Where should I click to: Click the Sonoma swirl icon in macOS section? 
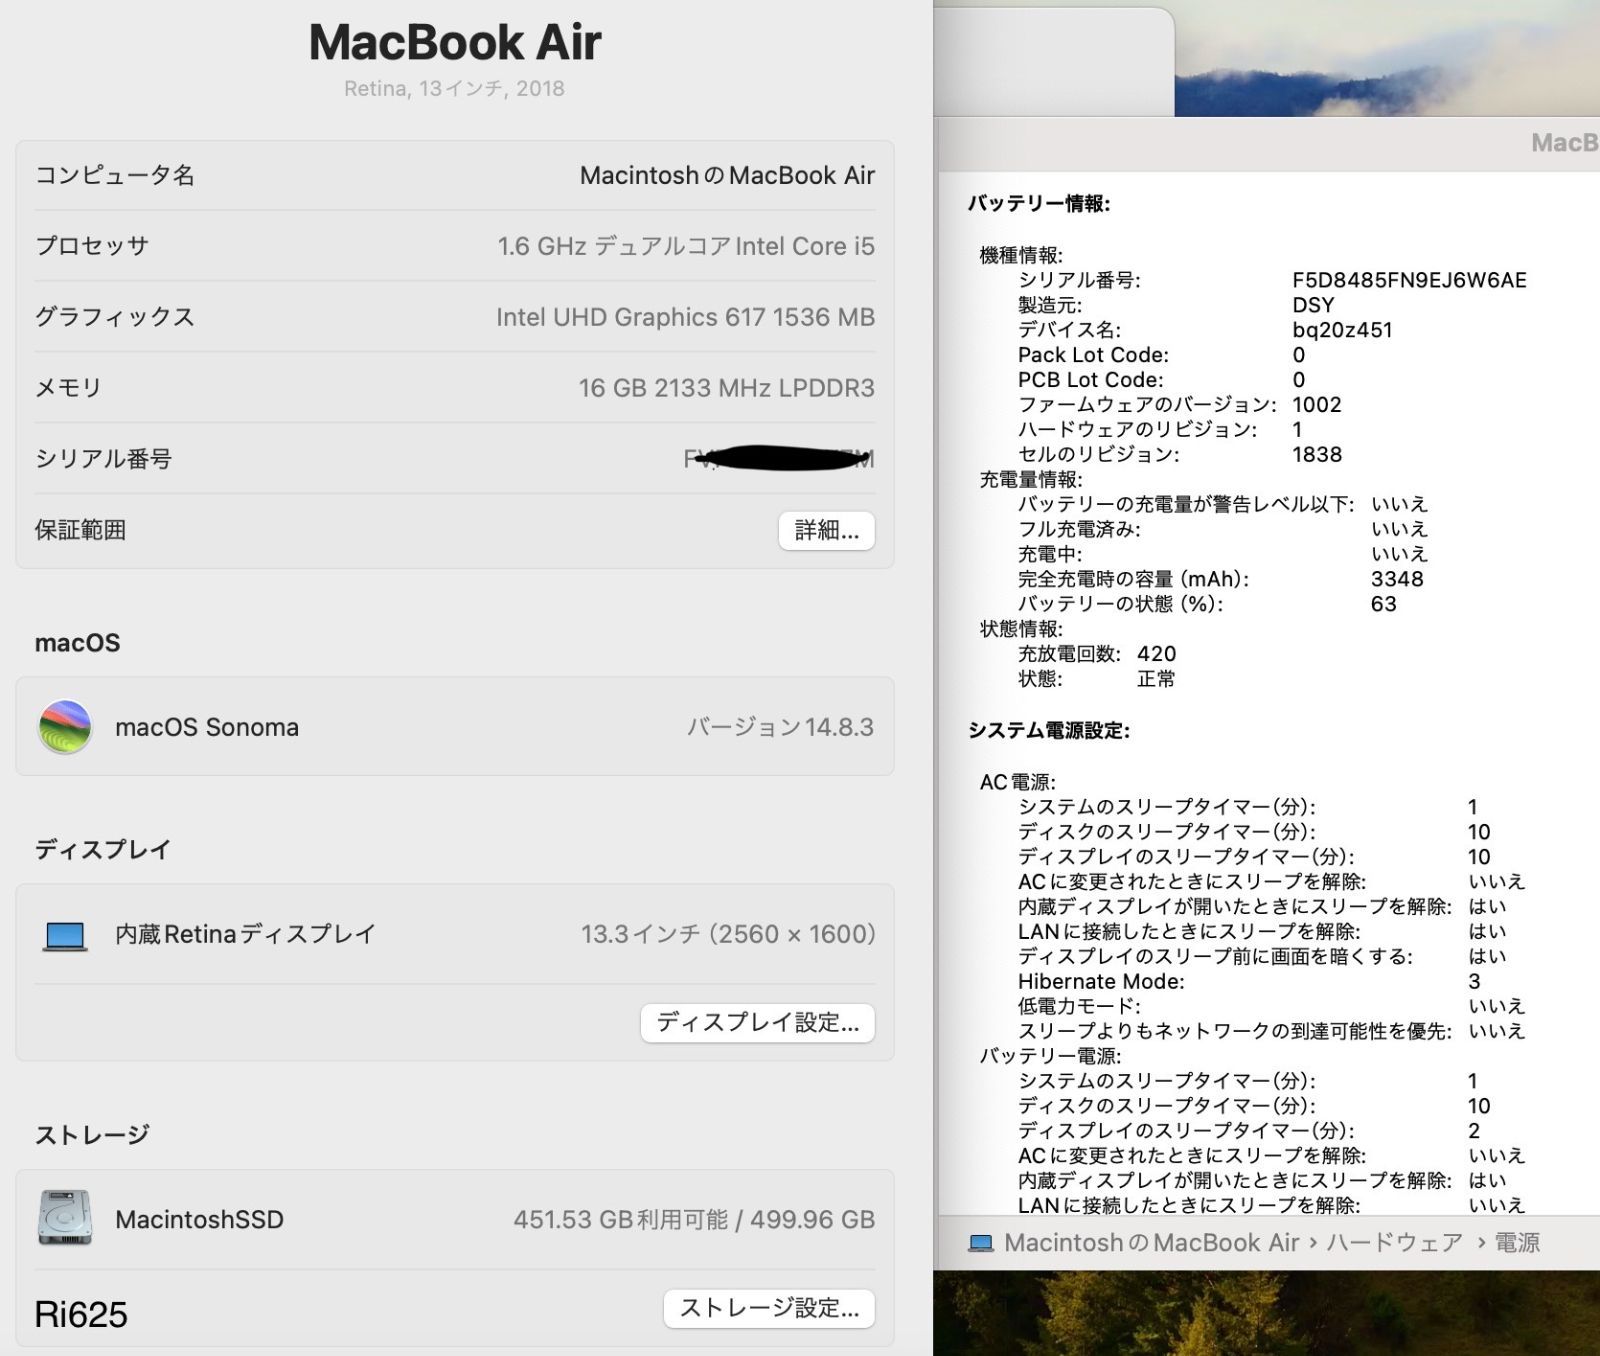coord(63,727)
